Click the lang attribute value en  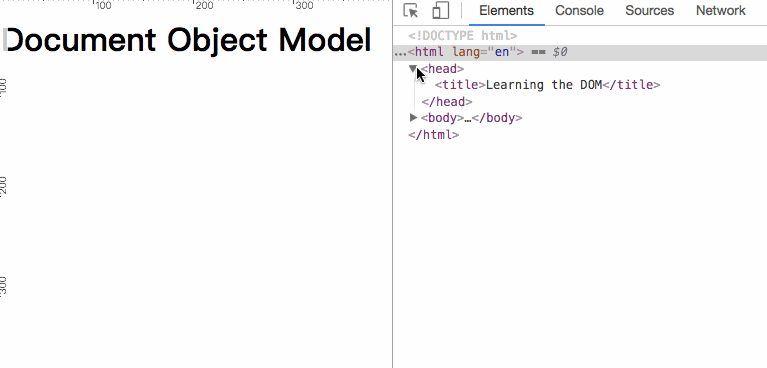(502, 52)
